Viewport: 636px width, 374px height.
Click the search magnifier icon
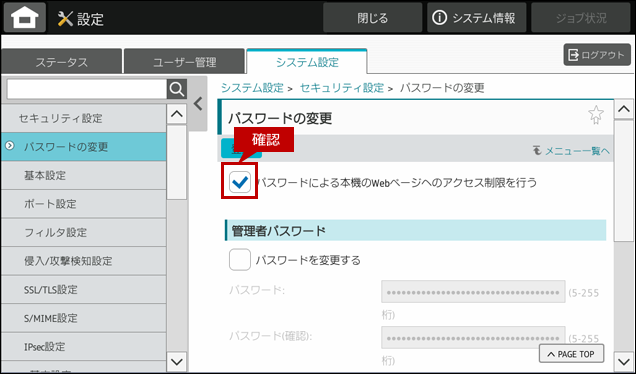(x=177, y=89)
